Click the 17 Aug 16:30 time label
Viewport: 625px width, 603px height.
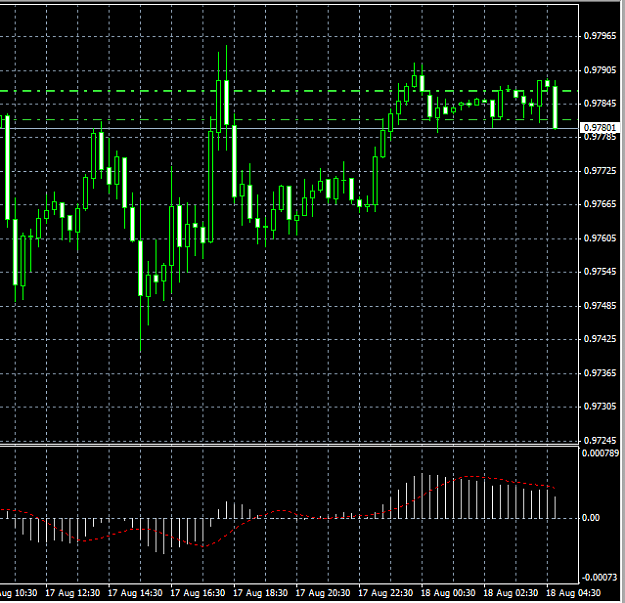198,593
